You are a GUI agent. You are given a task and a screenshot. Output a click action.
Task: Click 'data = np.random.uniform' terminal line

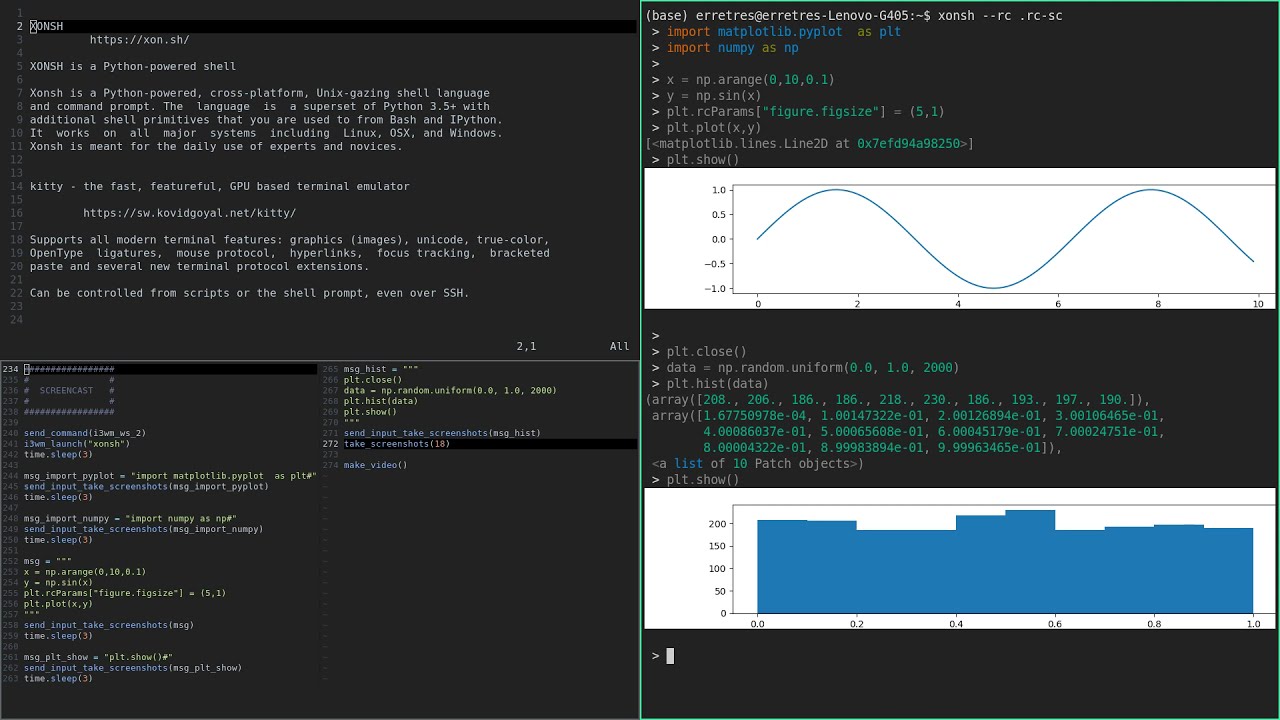pos(813,368)
